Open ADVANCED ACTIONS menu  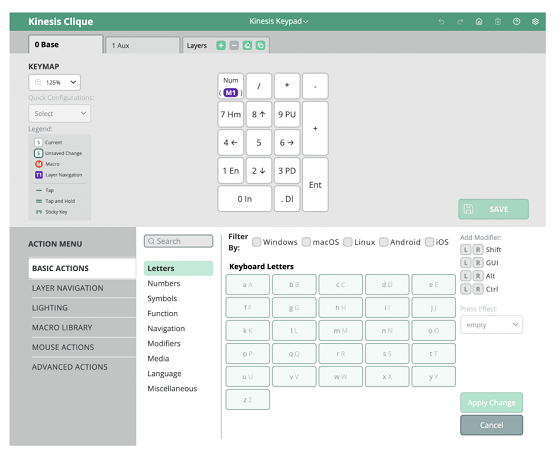tap(82, 367)
